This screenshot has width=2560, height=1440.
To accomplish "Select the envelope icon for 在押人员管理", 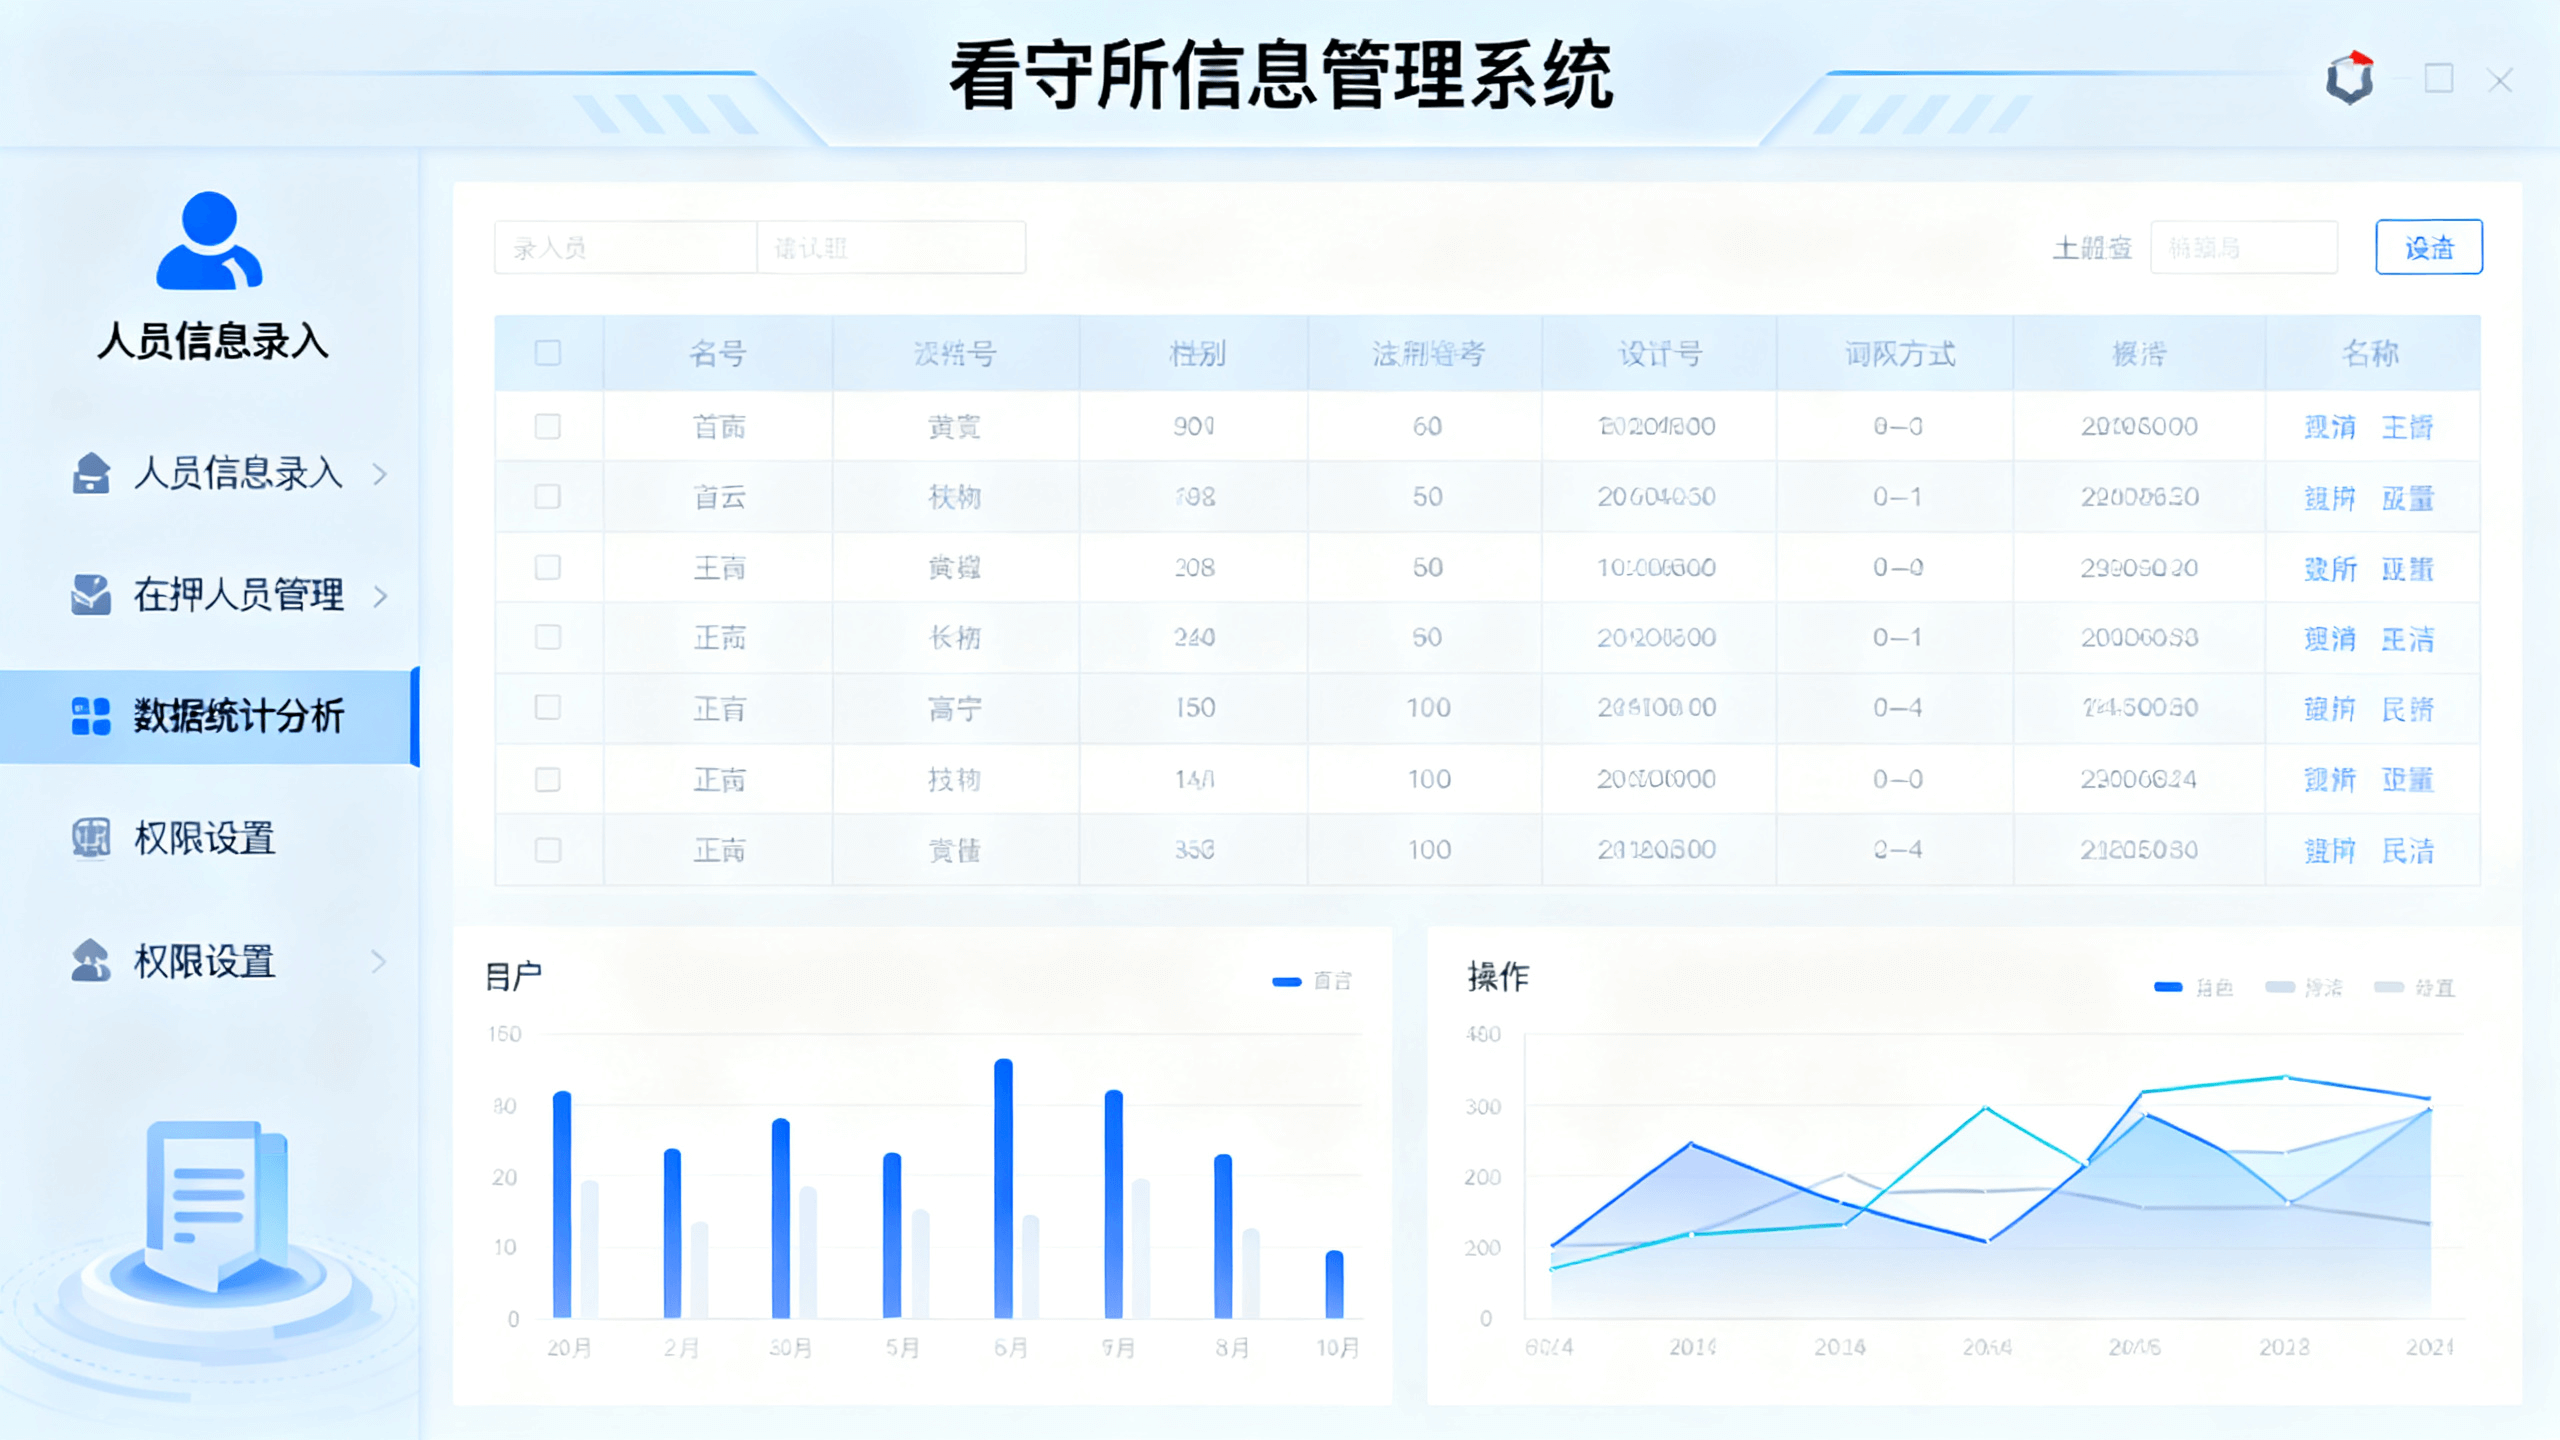I will click(89, 595).
